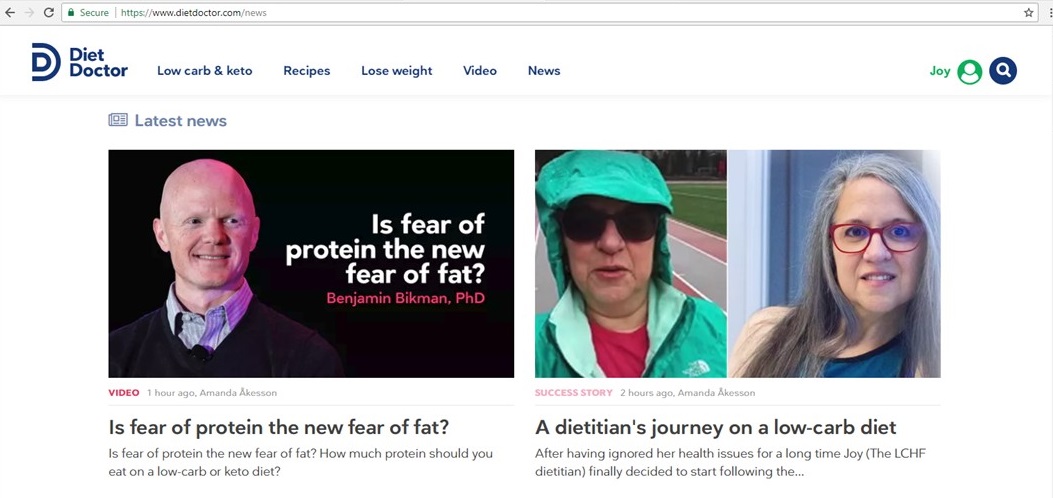Open the Joy user profile avatar
The width and height of the screenshot is (1053, 498).
(970, 71)
